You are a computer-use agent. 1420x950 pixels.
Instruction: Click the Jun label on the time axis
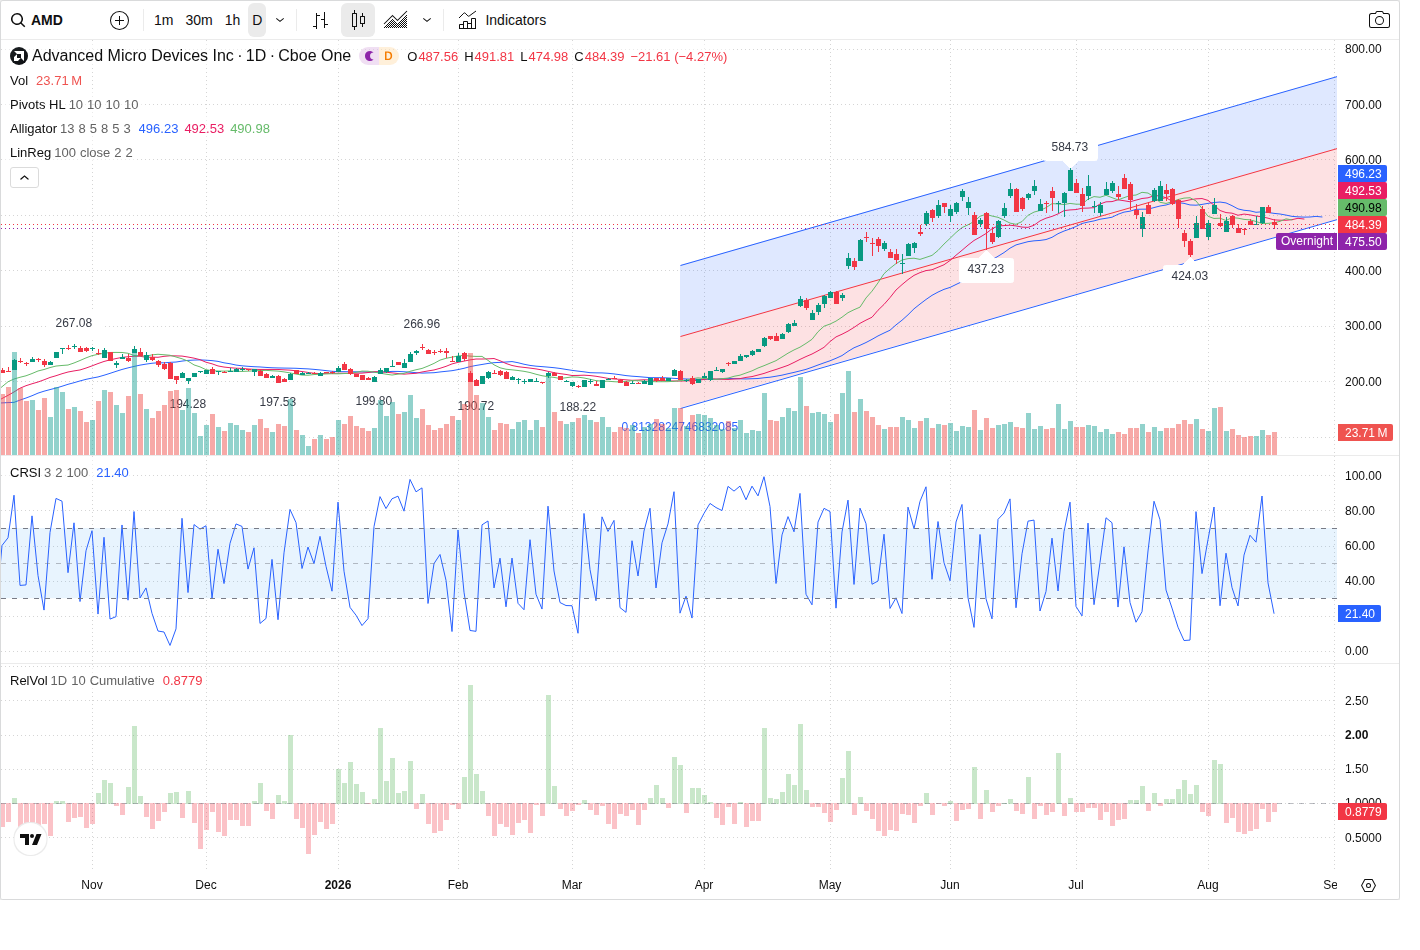pos(950,885)
